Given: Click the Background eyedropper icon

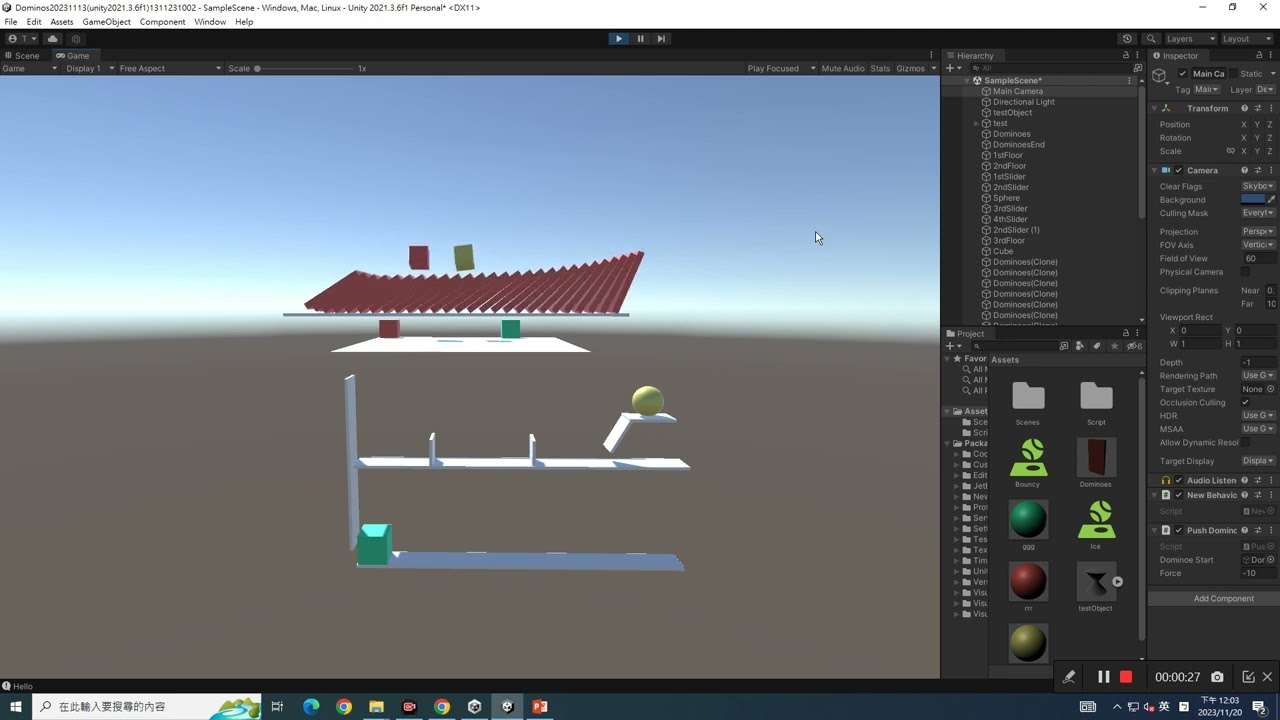Looking at the screenshot, I should (1271, 200).
